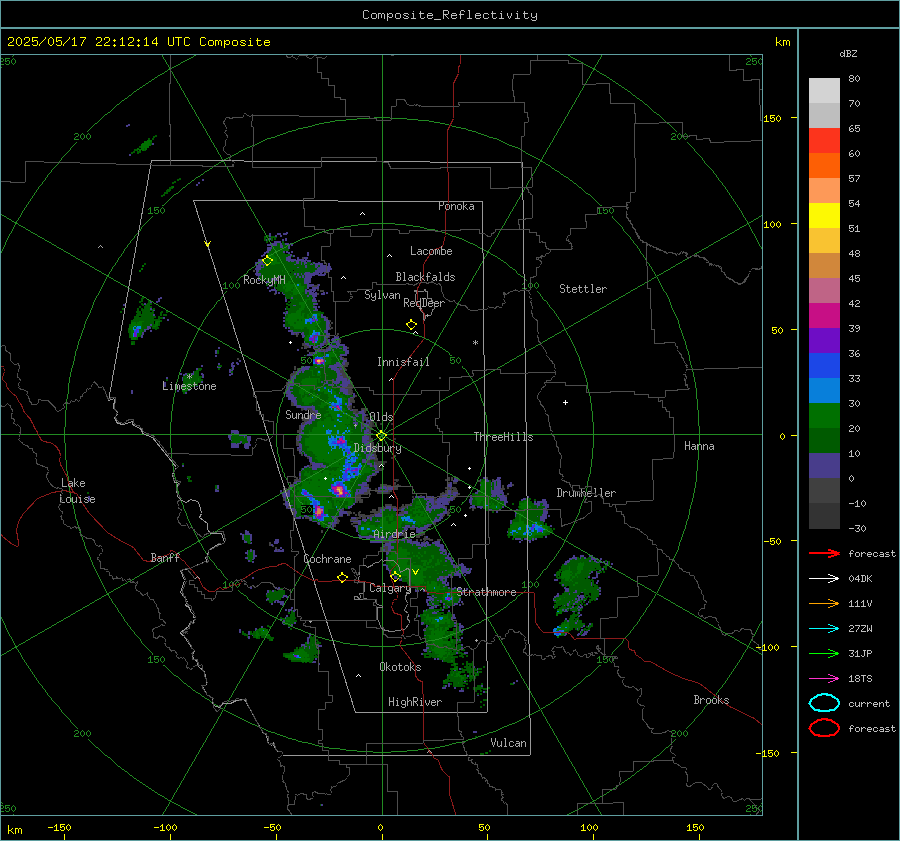The height and width of the screenshot is (841, 900).
Task: Click the yellow radar-center diamond near Olds
Action: pos(382,436)
